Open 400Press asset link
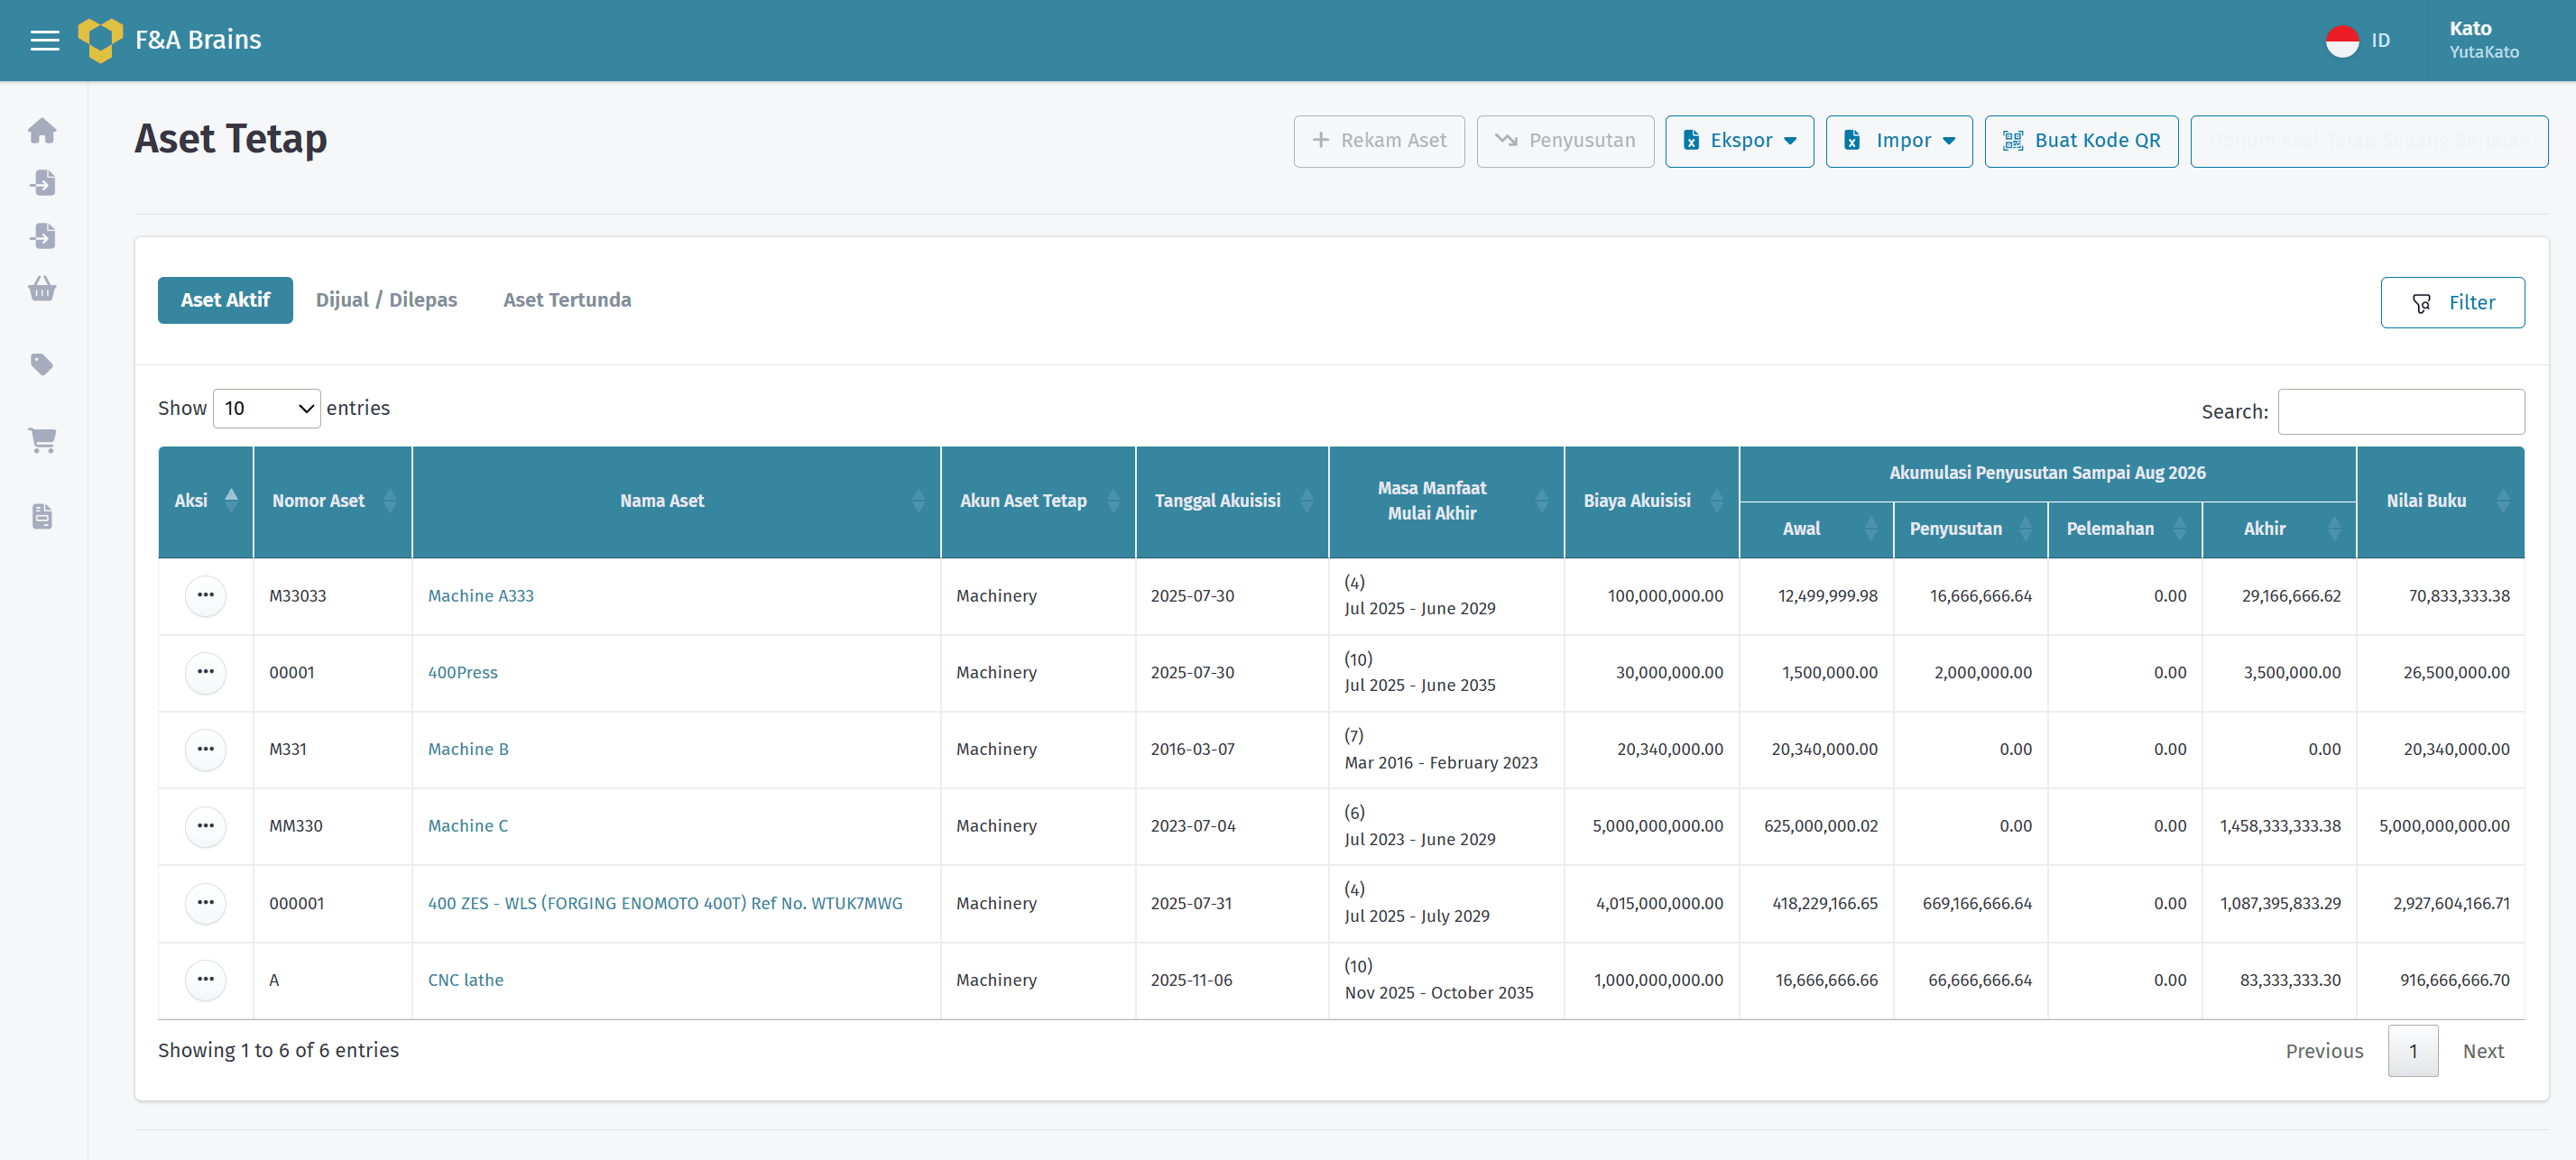Screen dimensions: 2576x1160 463,672
